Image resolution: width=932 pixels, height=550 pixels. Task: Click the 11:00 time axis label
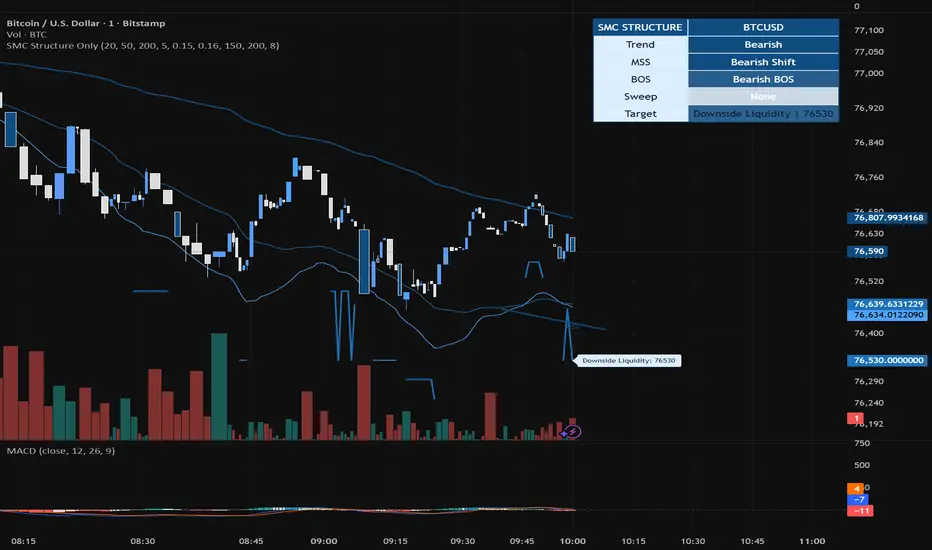click(812, 541)
